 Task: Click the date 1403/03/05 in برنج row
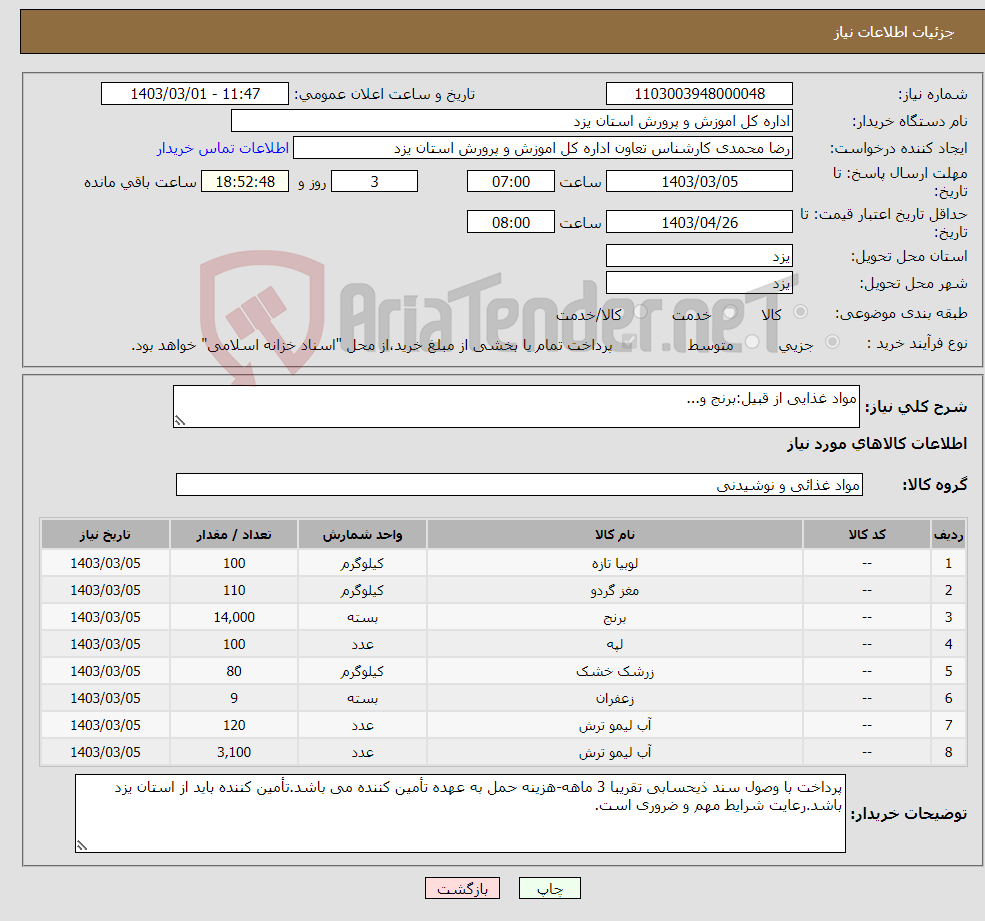click(105, 618)
